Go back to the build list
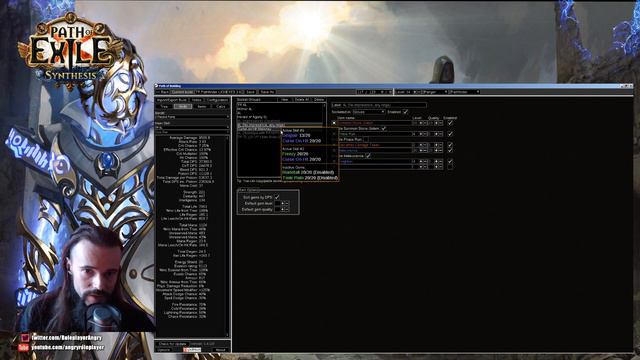The width and height of the screenshot is (640, 360). (162, 92)
